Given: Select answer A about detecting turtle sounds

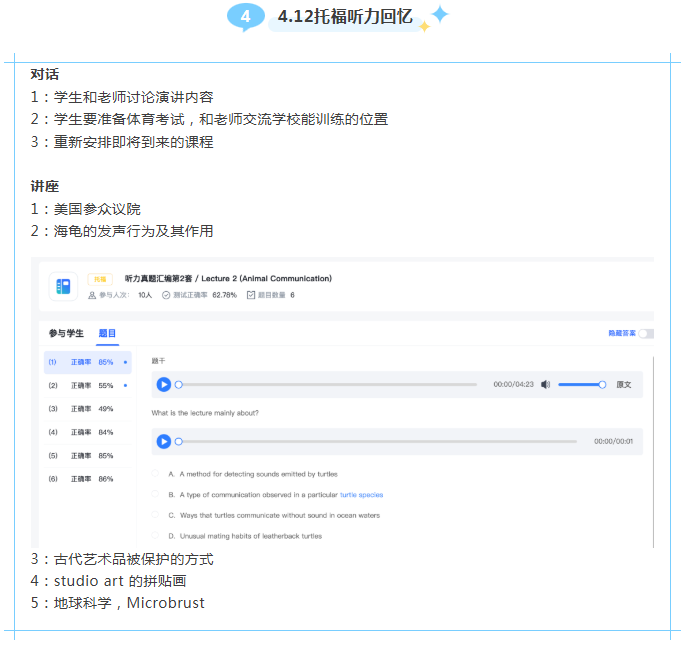Looking at the screenshot, I should coord(155,473).
